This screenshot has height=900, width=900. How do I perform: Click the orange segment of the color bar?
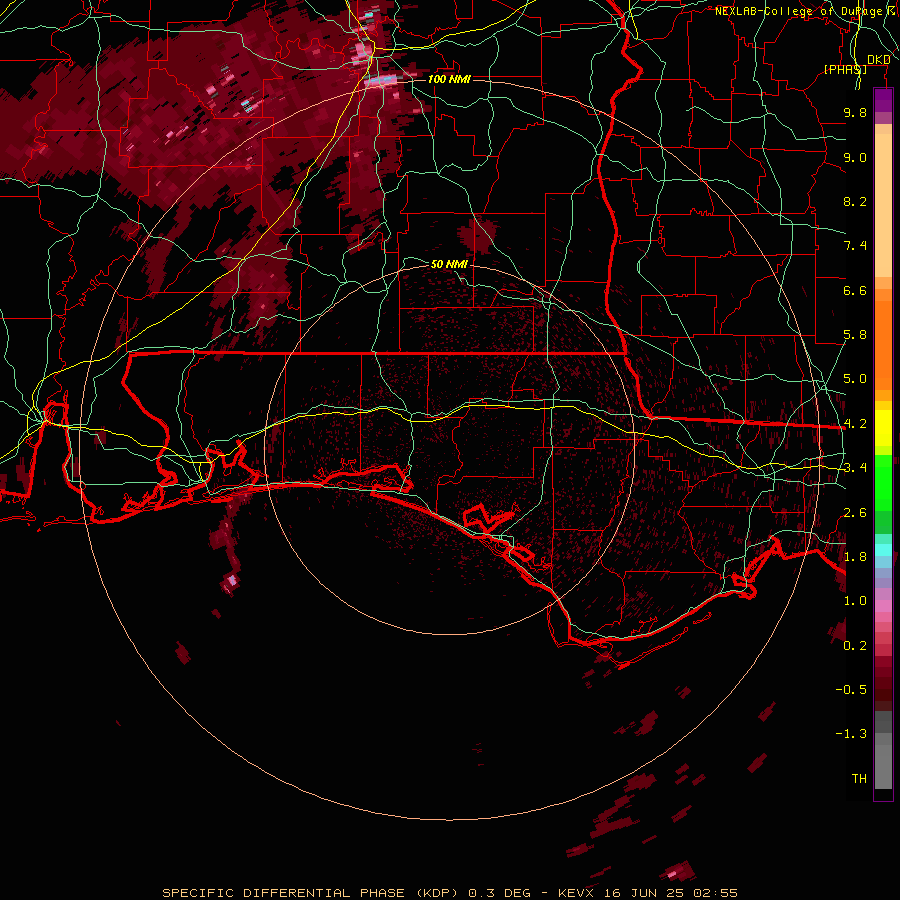pos(883,344)
